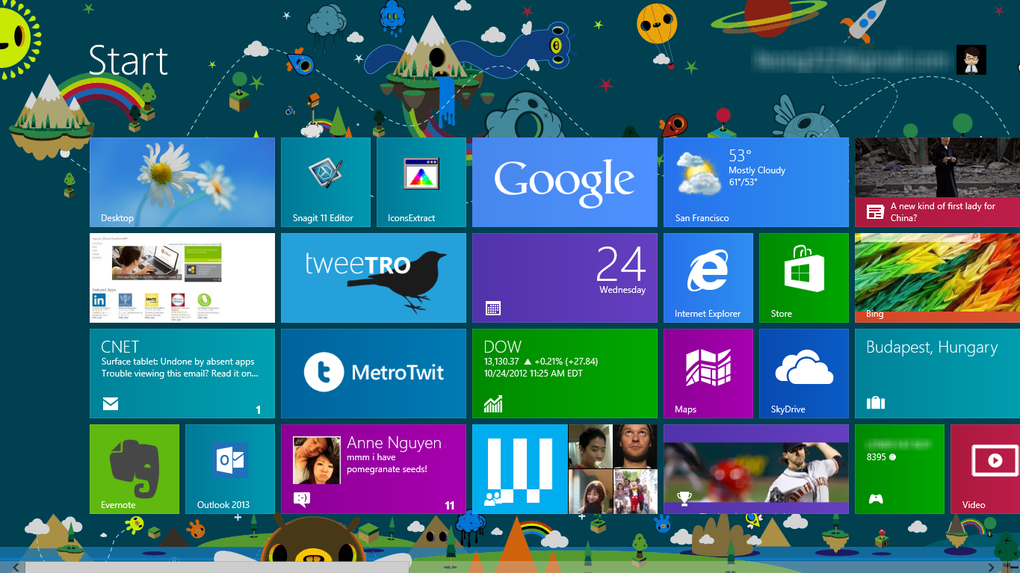Launch the MetroTwit tile
This screenshot has height=573, width=1020.
(x=373, y=373)
